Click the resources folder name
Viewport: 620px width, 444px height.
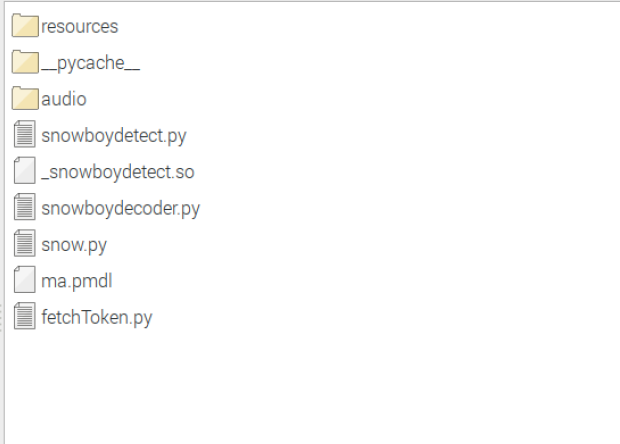(x=79, y=26)
